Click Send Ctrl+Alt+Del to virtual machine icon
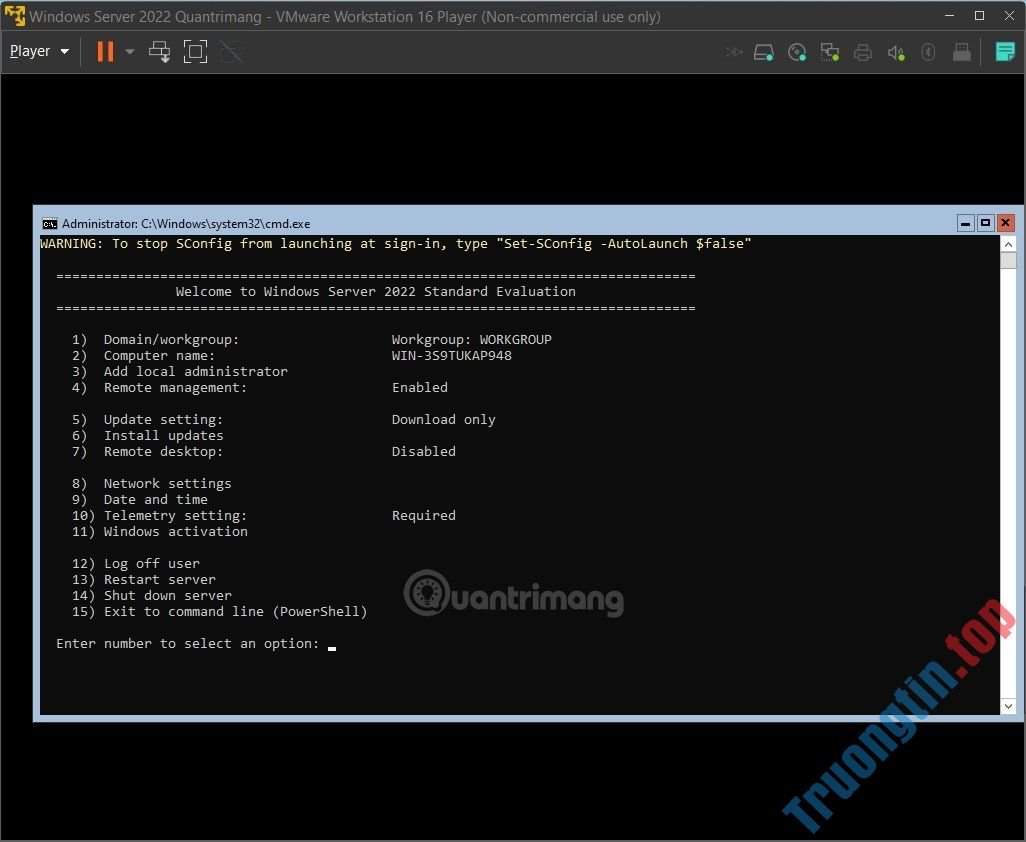Screen dimensions: 1026x842 coord(160,52)
